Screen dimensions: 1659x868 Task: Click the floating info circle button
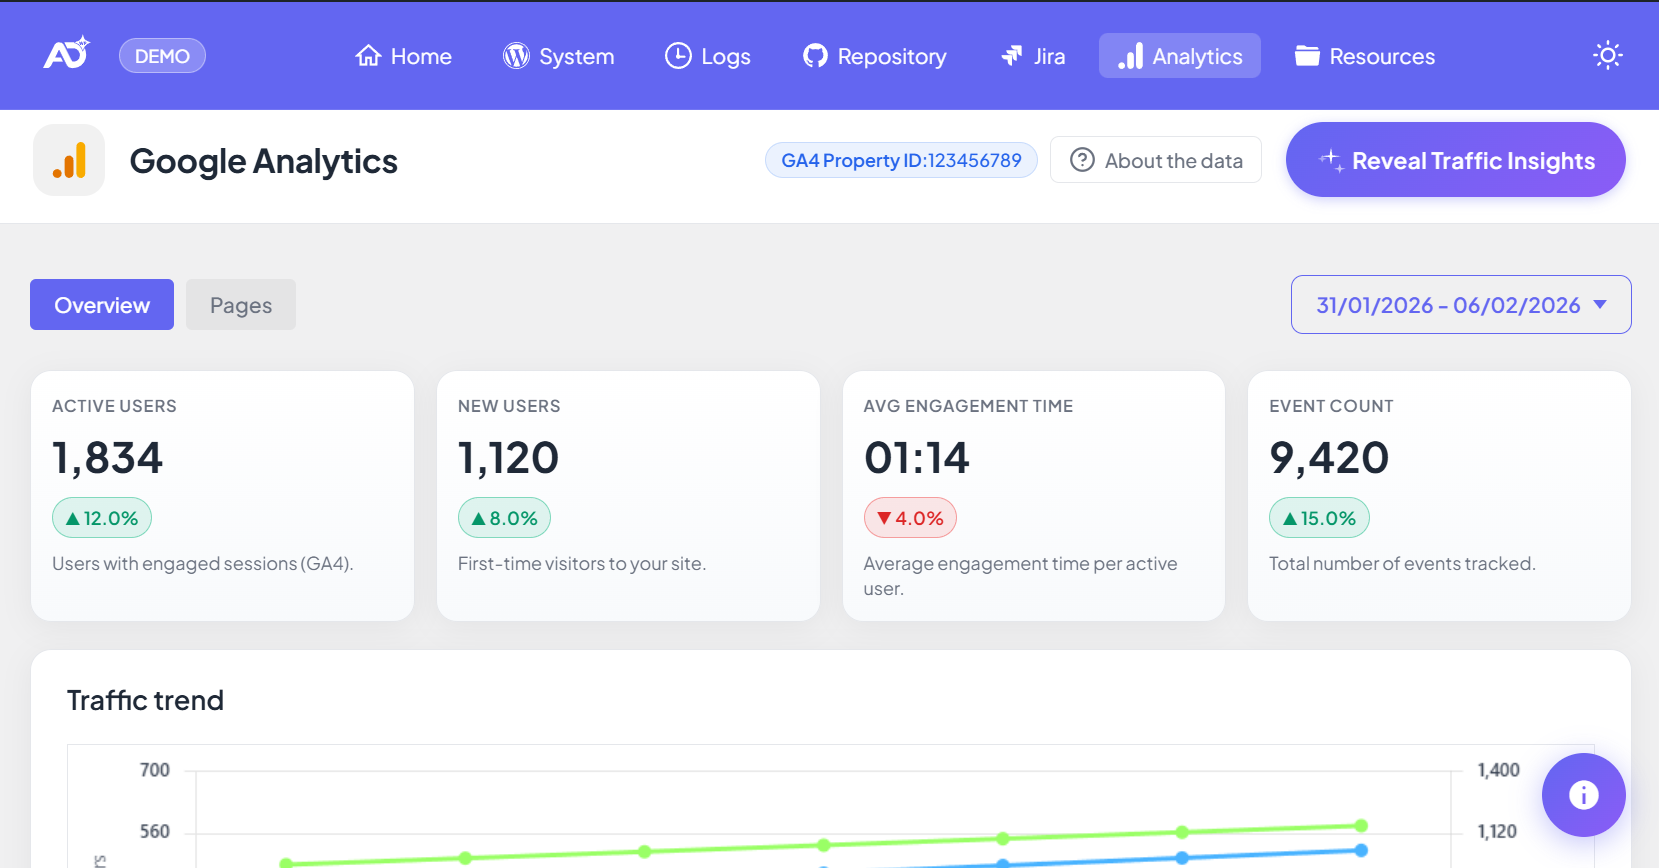click(x=1583, y=795)
